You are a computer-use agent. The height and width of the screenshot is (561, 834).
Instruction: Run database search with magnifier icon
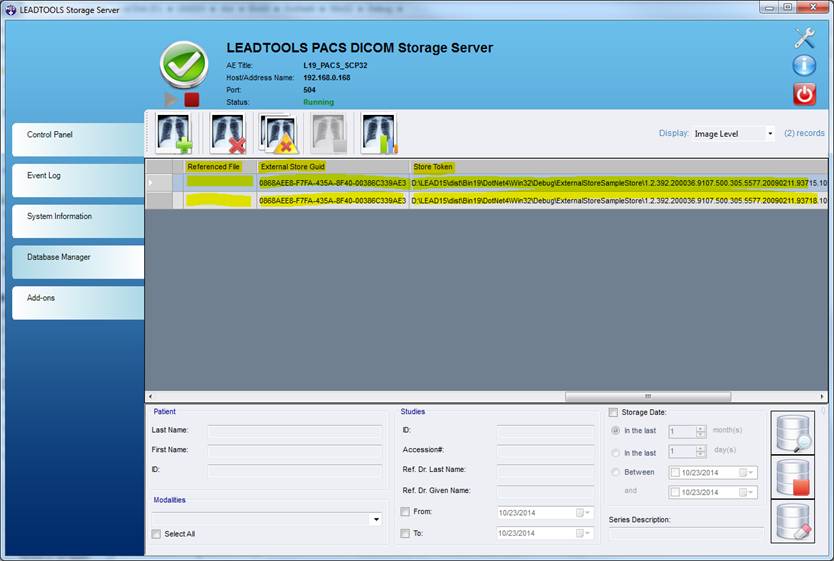[793, 432]
